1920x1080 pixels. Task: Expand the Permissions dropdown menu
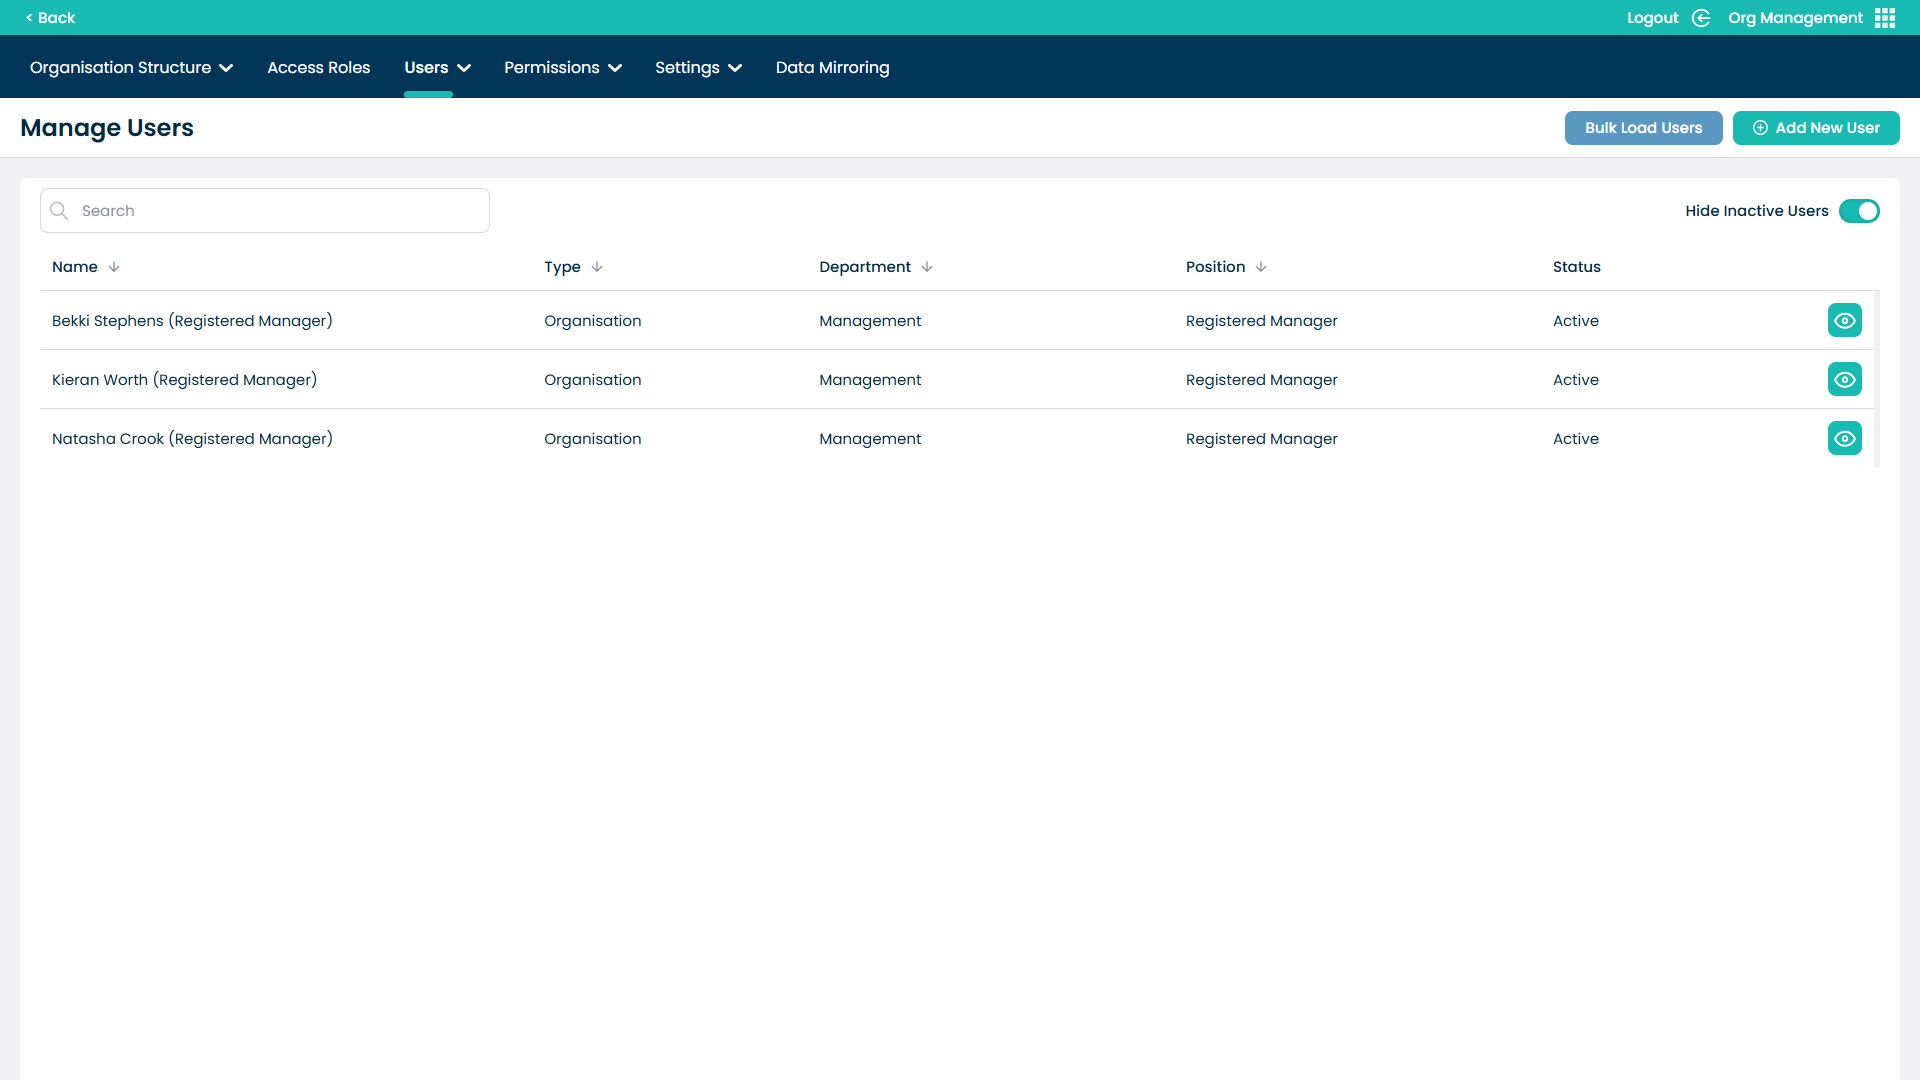click(562, 67)
